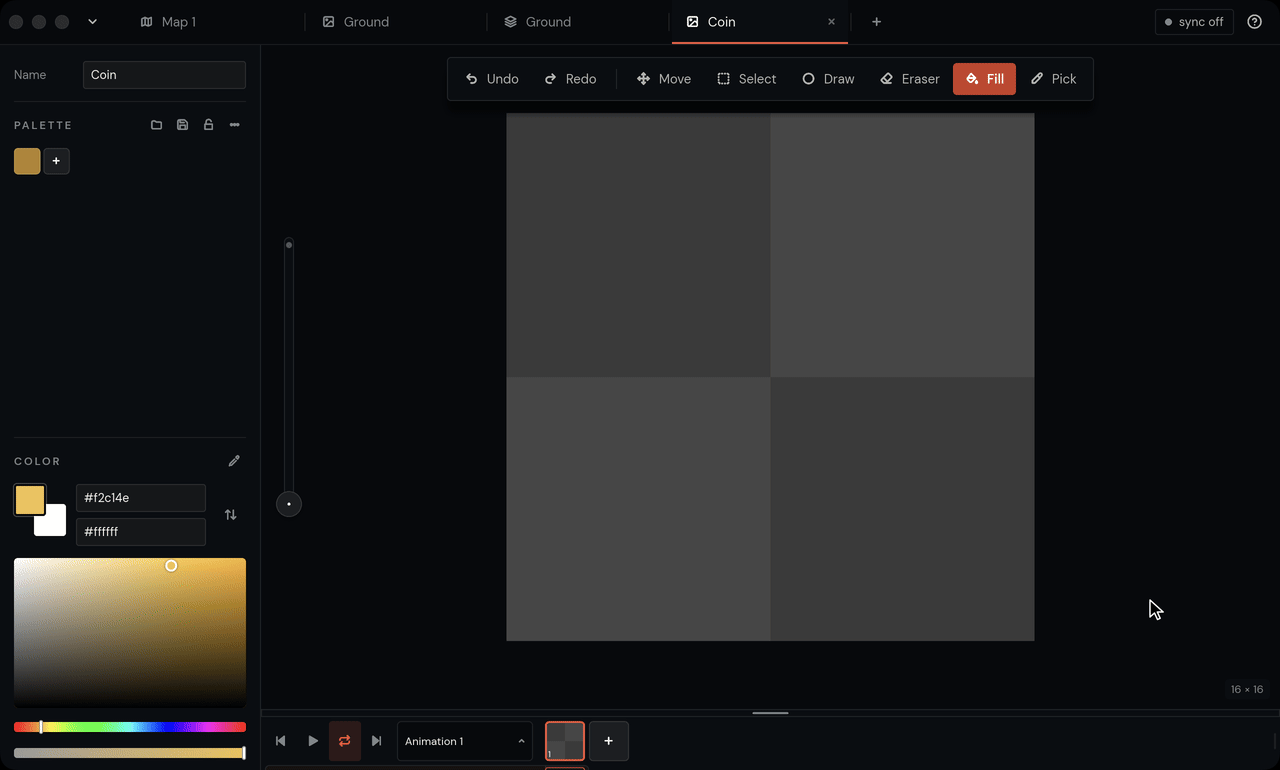The image size is (1280, 770).
Task: Edit the Name field containing Coin
Action: (164, 75)
